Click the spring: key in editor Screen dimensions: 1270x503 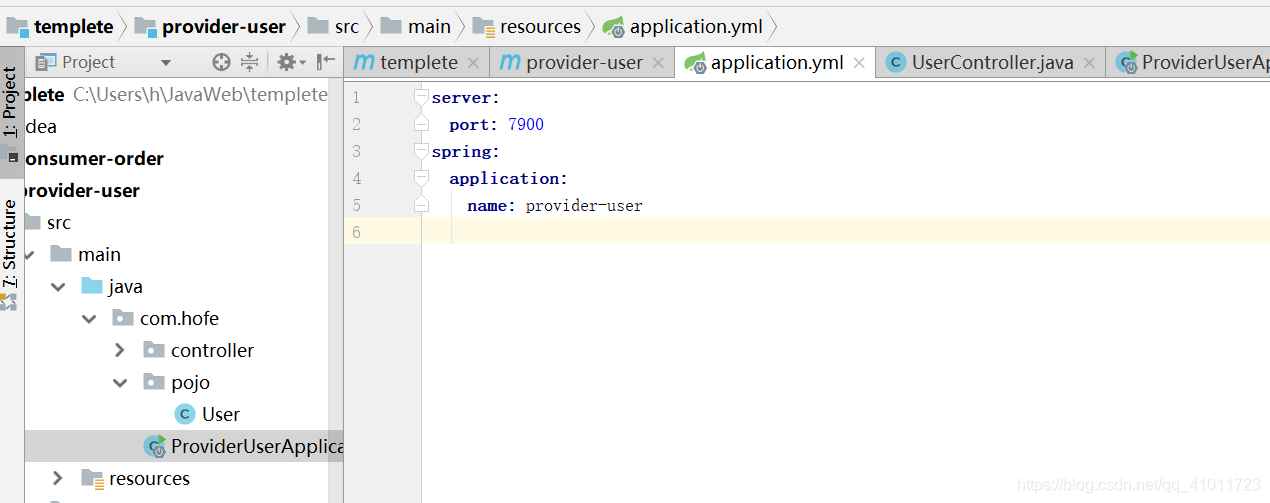tap(466, 152)
